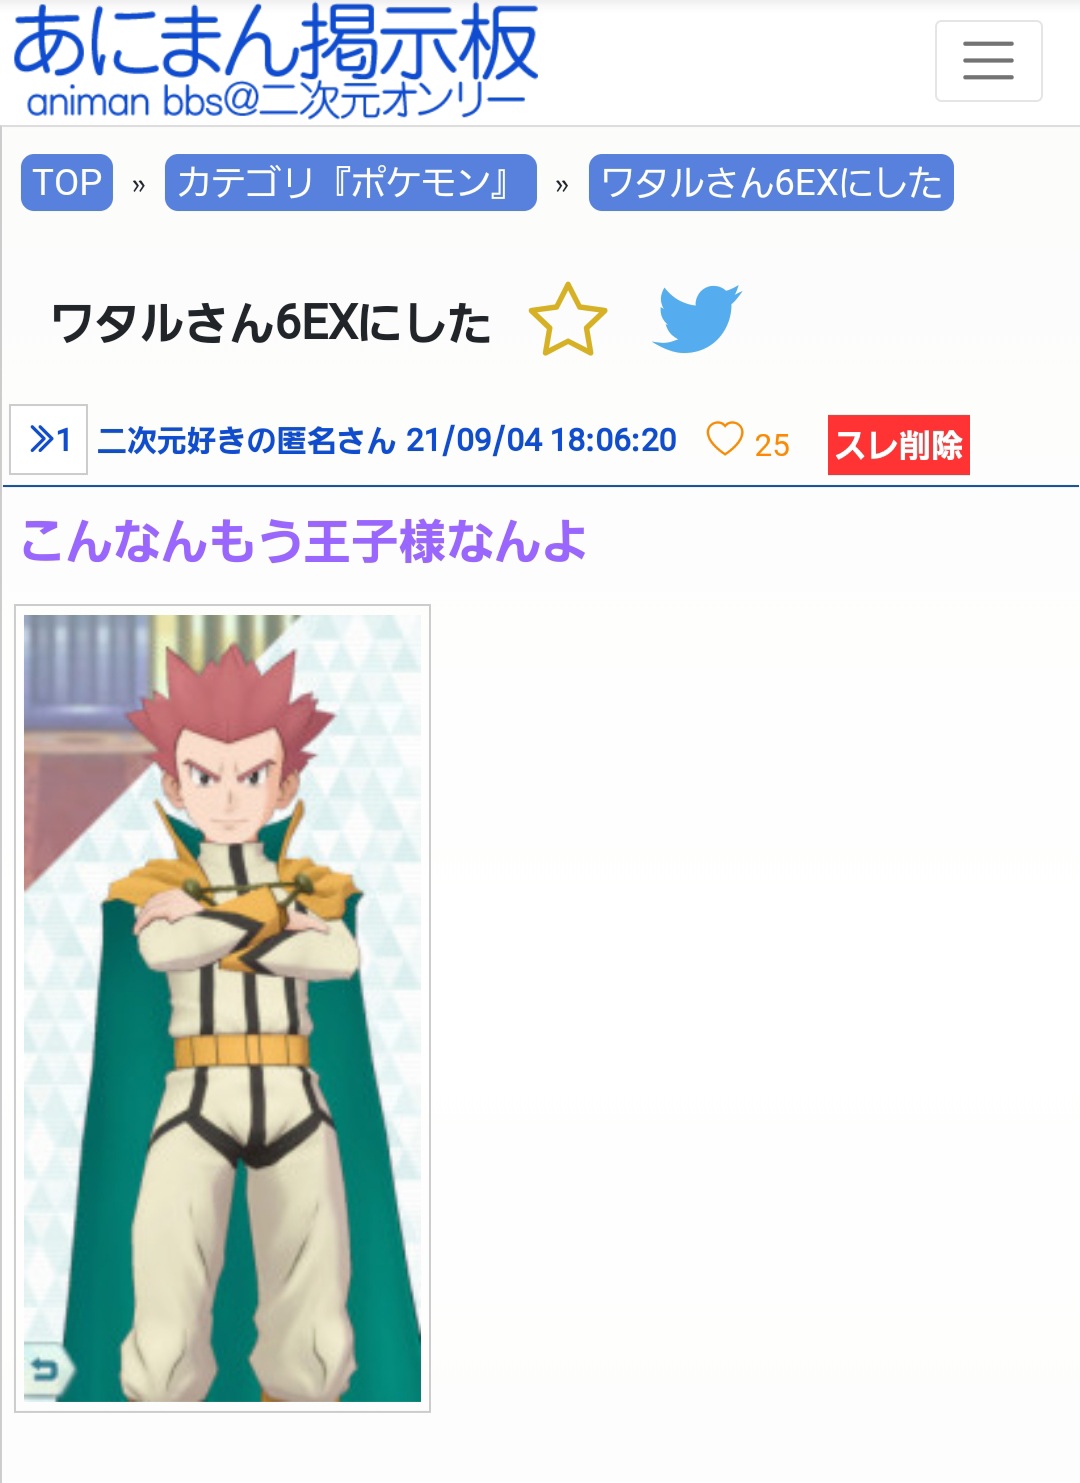Like the post with the heart icon

tap(725, 439)
